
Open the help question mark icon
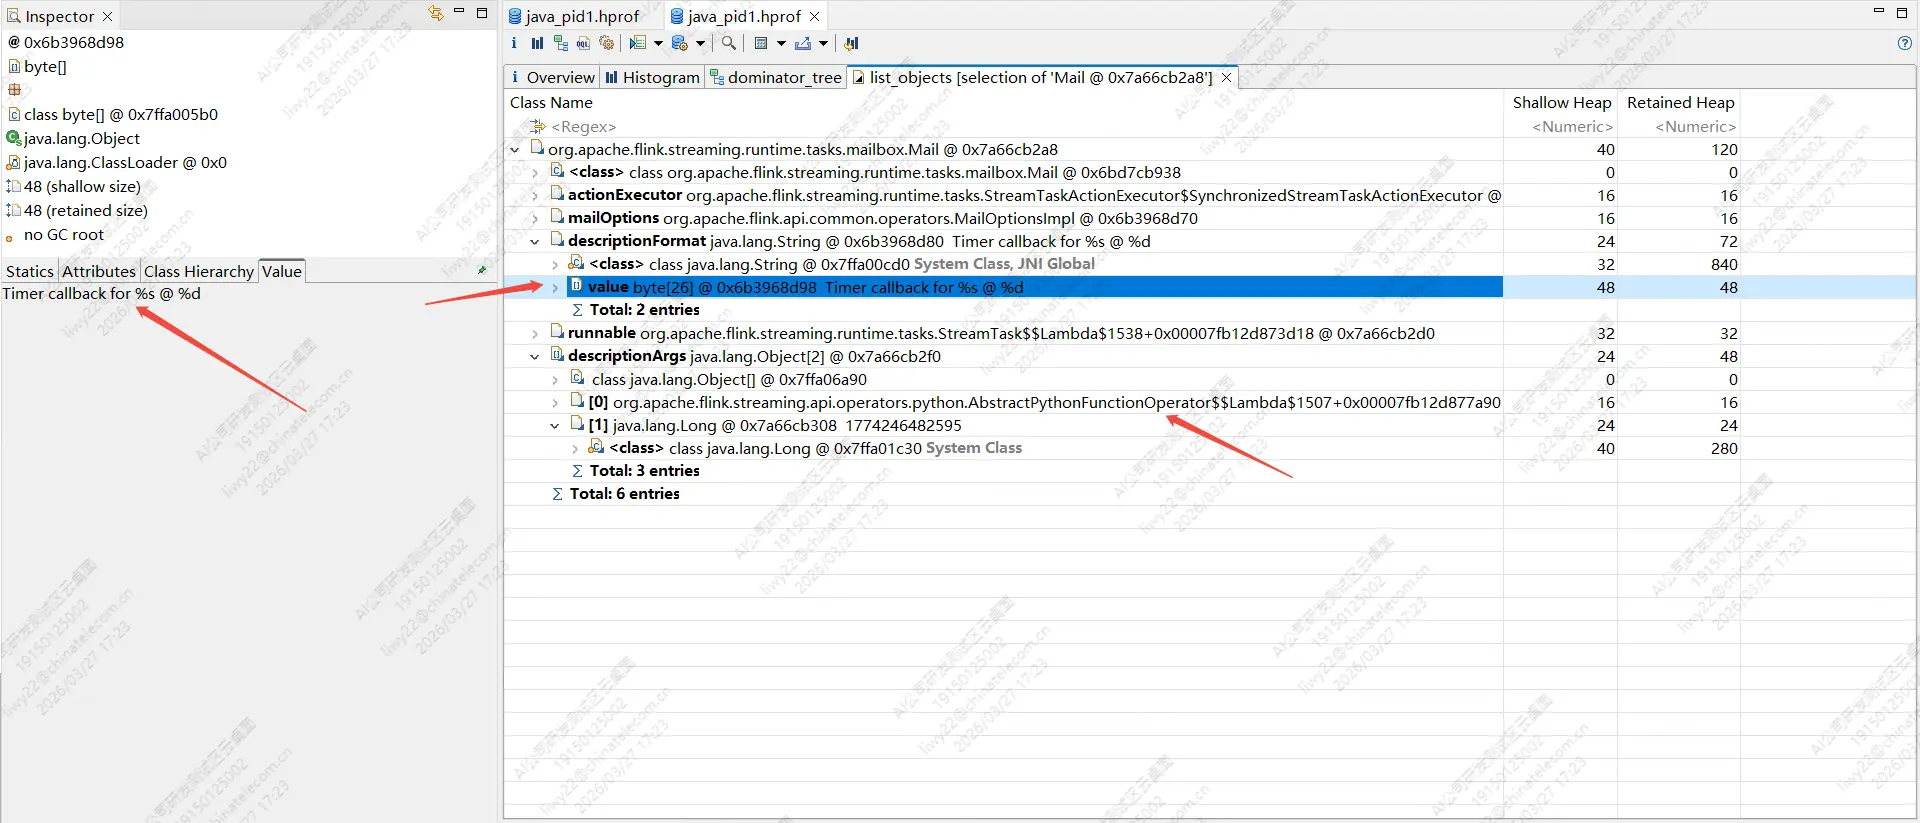point(1905,43)
